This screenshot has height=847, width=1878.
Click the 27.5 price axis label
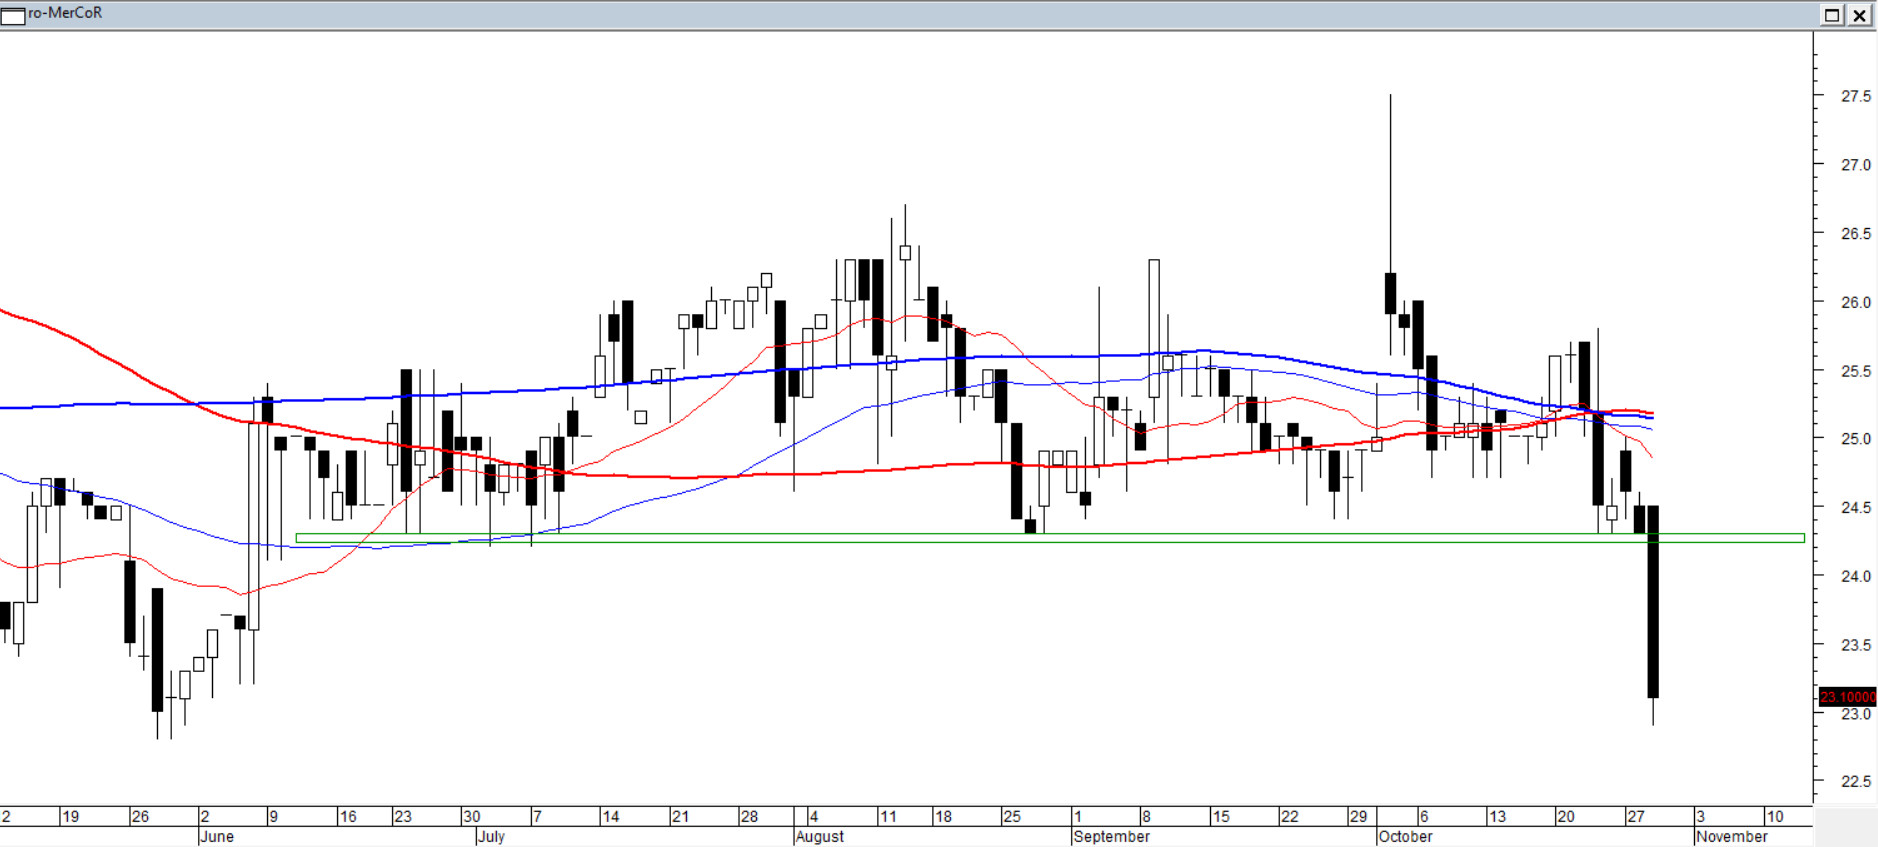(1855, 96)
